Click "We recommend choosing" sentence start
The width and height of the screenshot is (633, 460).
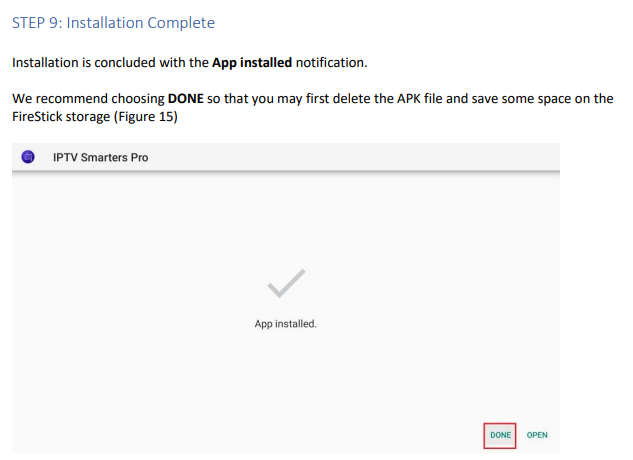click(88, 99)
